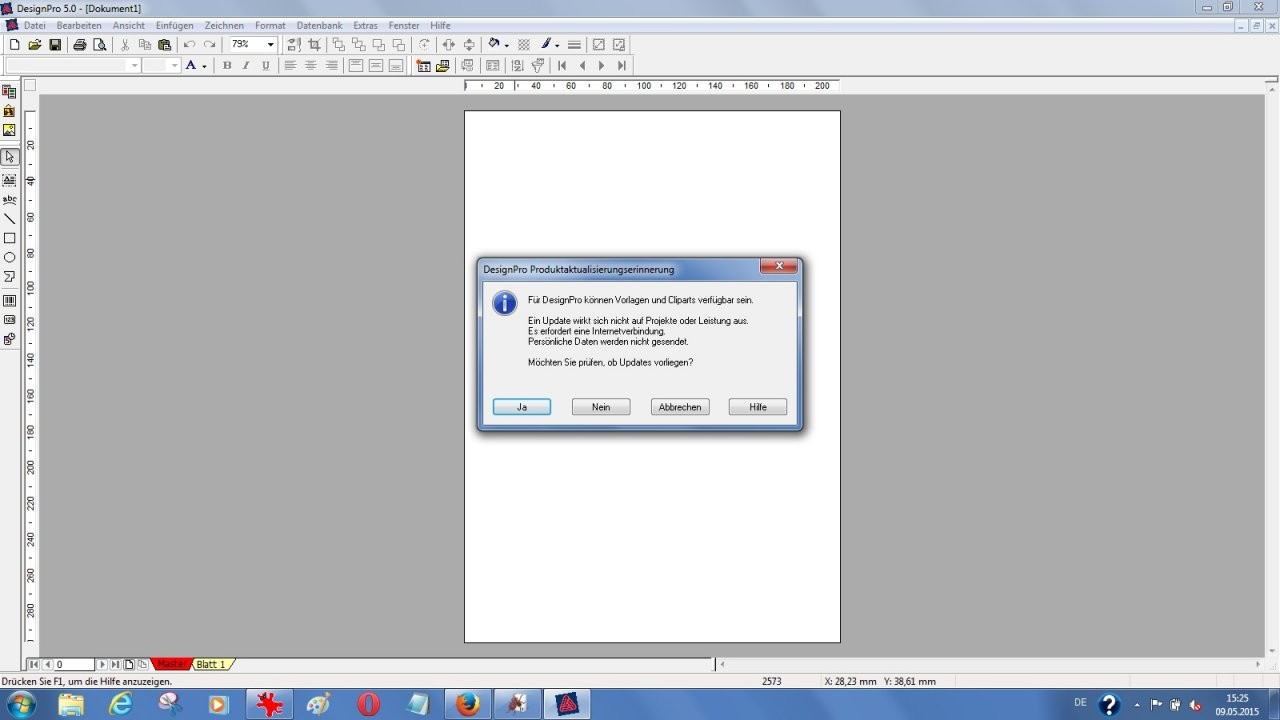The width and height of the screenshot is (1280, 720).
Task: Set vertical alignment to middle
Action: coord(376,66)
